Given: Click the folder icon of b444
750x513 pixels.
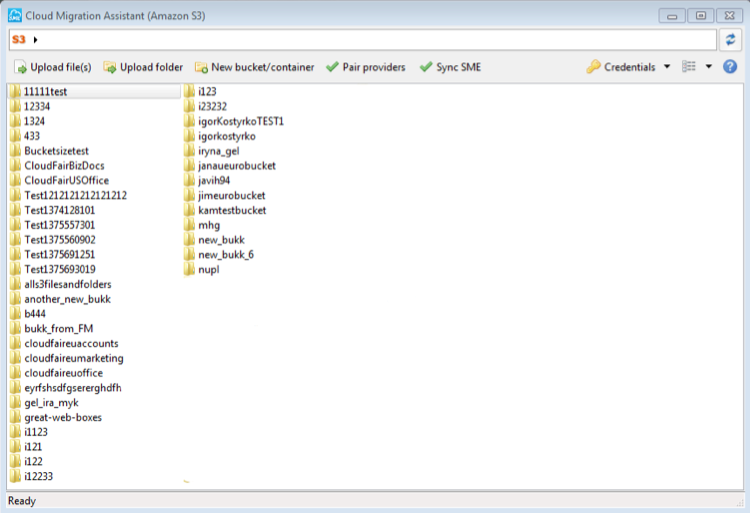Looking at the screenshot, I should pos(15,314).
